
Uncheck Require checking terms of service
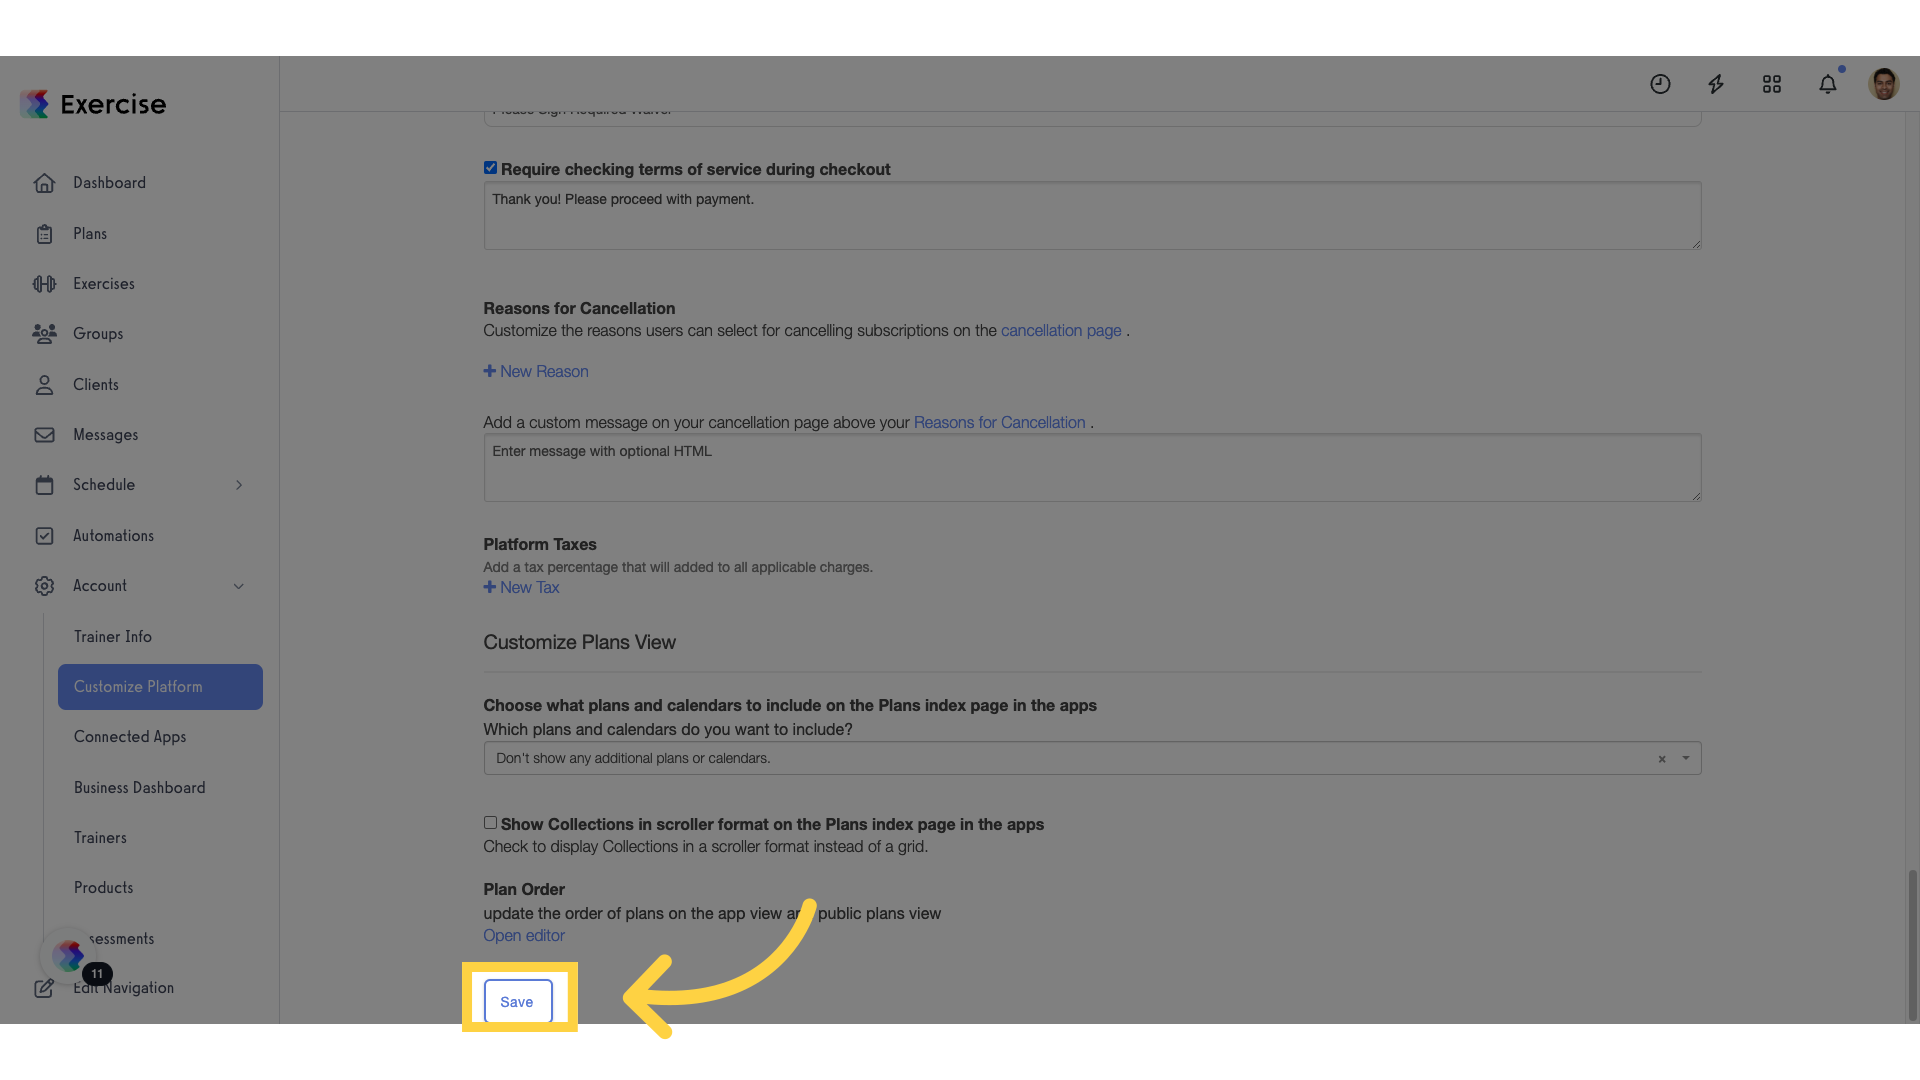click(490, 168)
